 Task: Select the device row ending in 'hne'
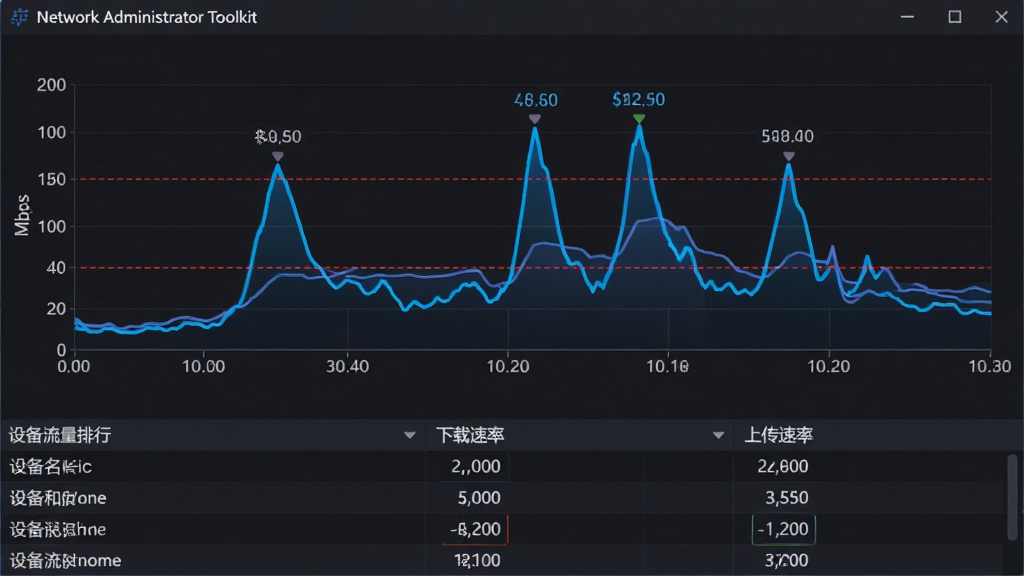click(502, 529)
